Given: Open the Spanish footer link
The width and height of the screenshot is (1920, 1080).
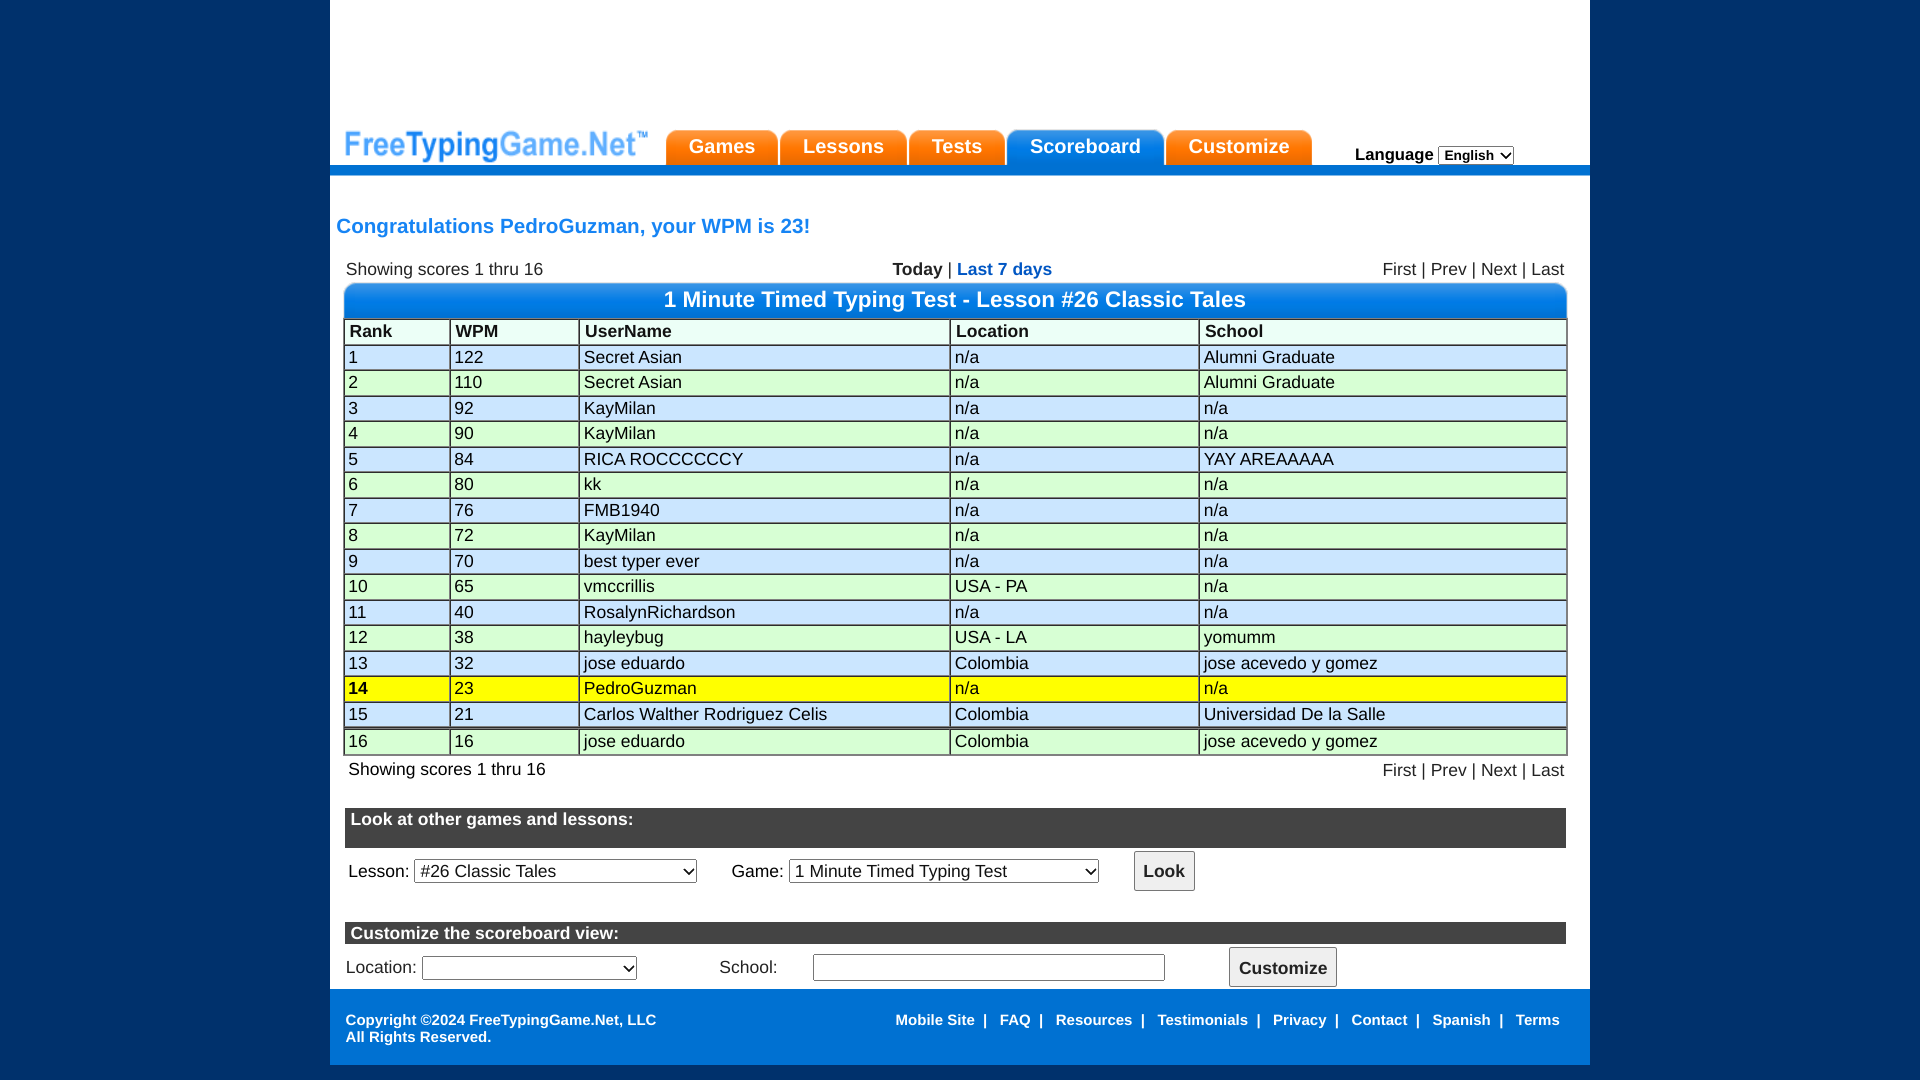Looking at the screenshot, I should (x=1460, y=1021).
